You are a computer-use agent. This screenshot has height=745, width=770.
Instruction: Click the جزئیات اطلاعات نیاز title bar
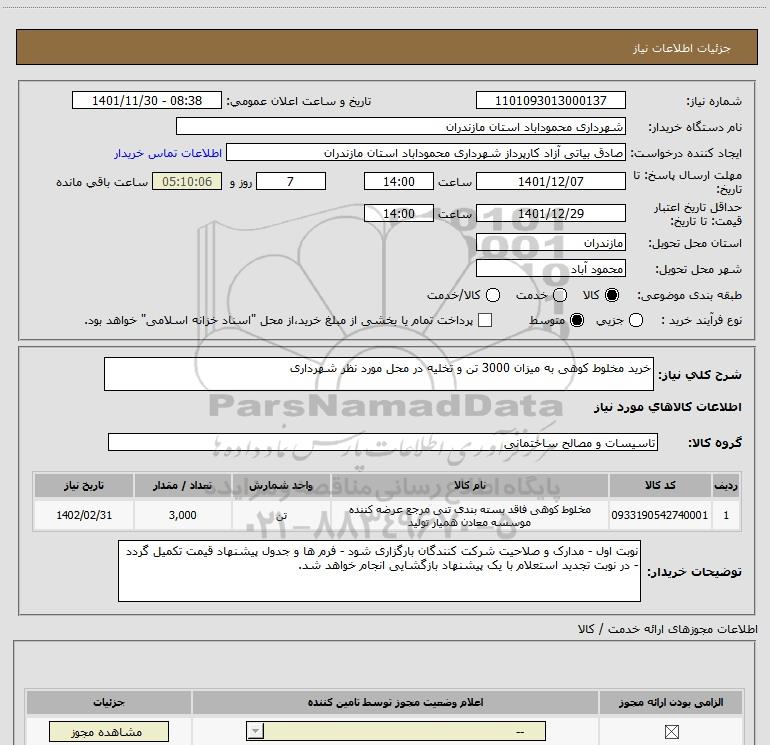[x=386, y=47]
